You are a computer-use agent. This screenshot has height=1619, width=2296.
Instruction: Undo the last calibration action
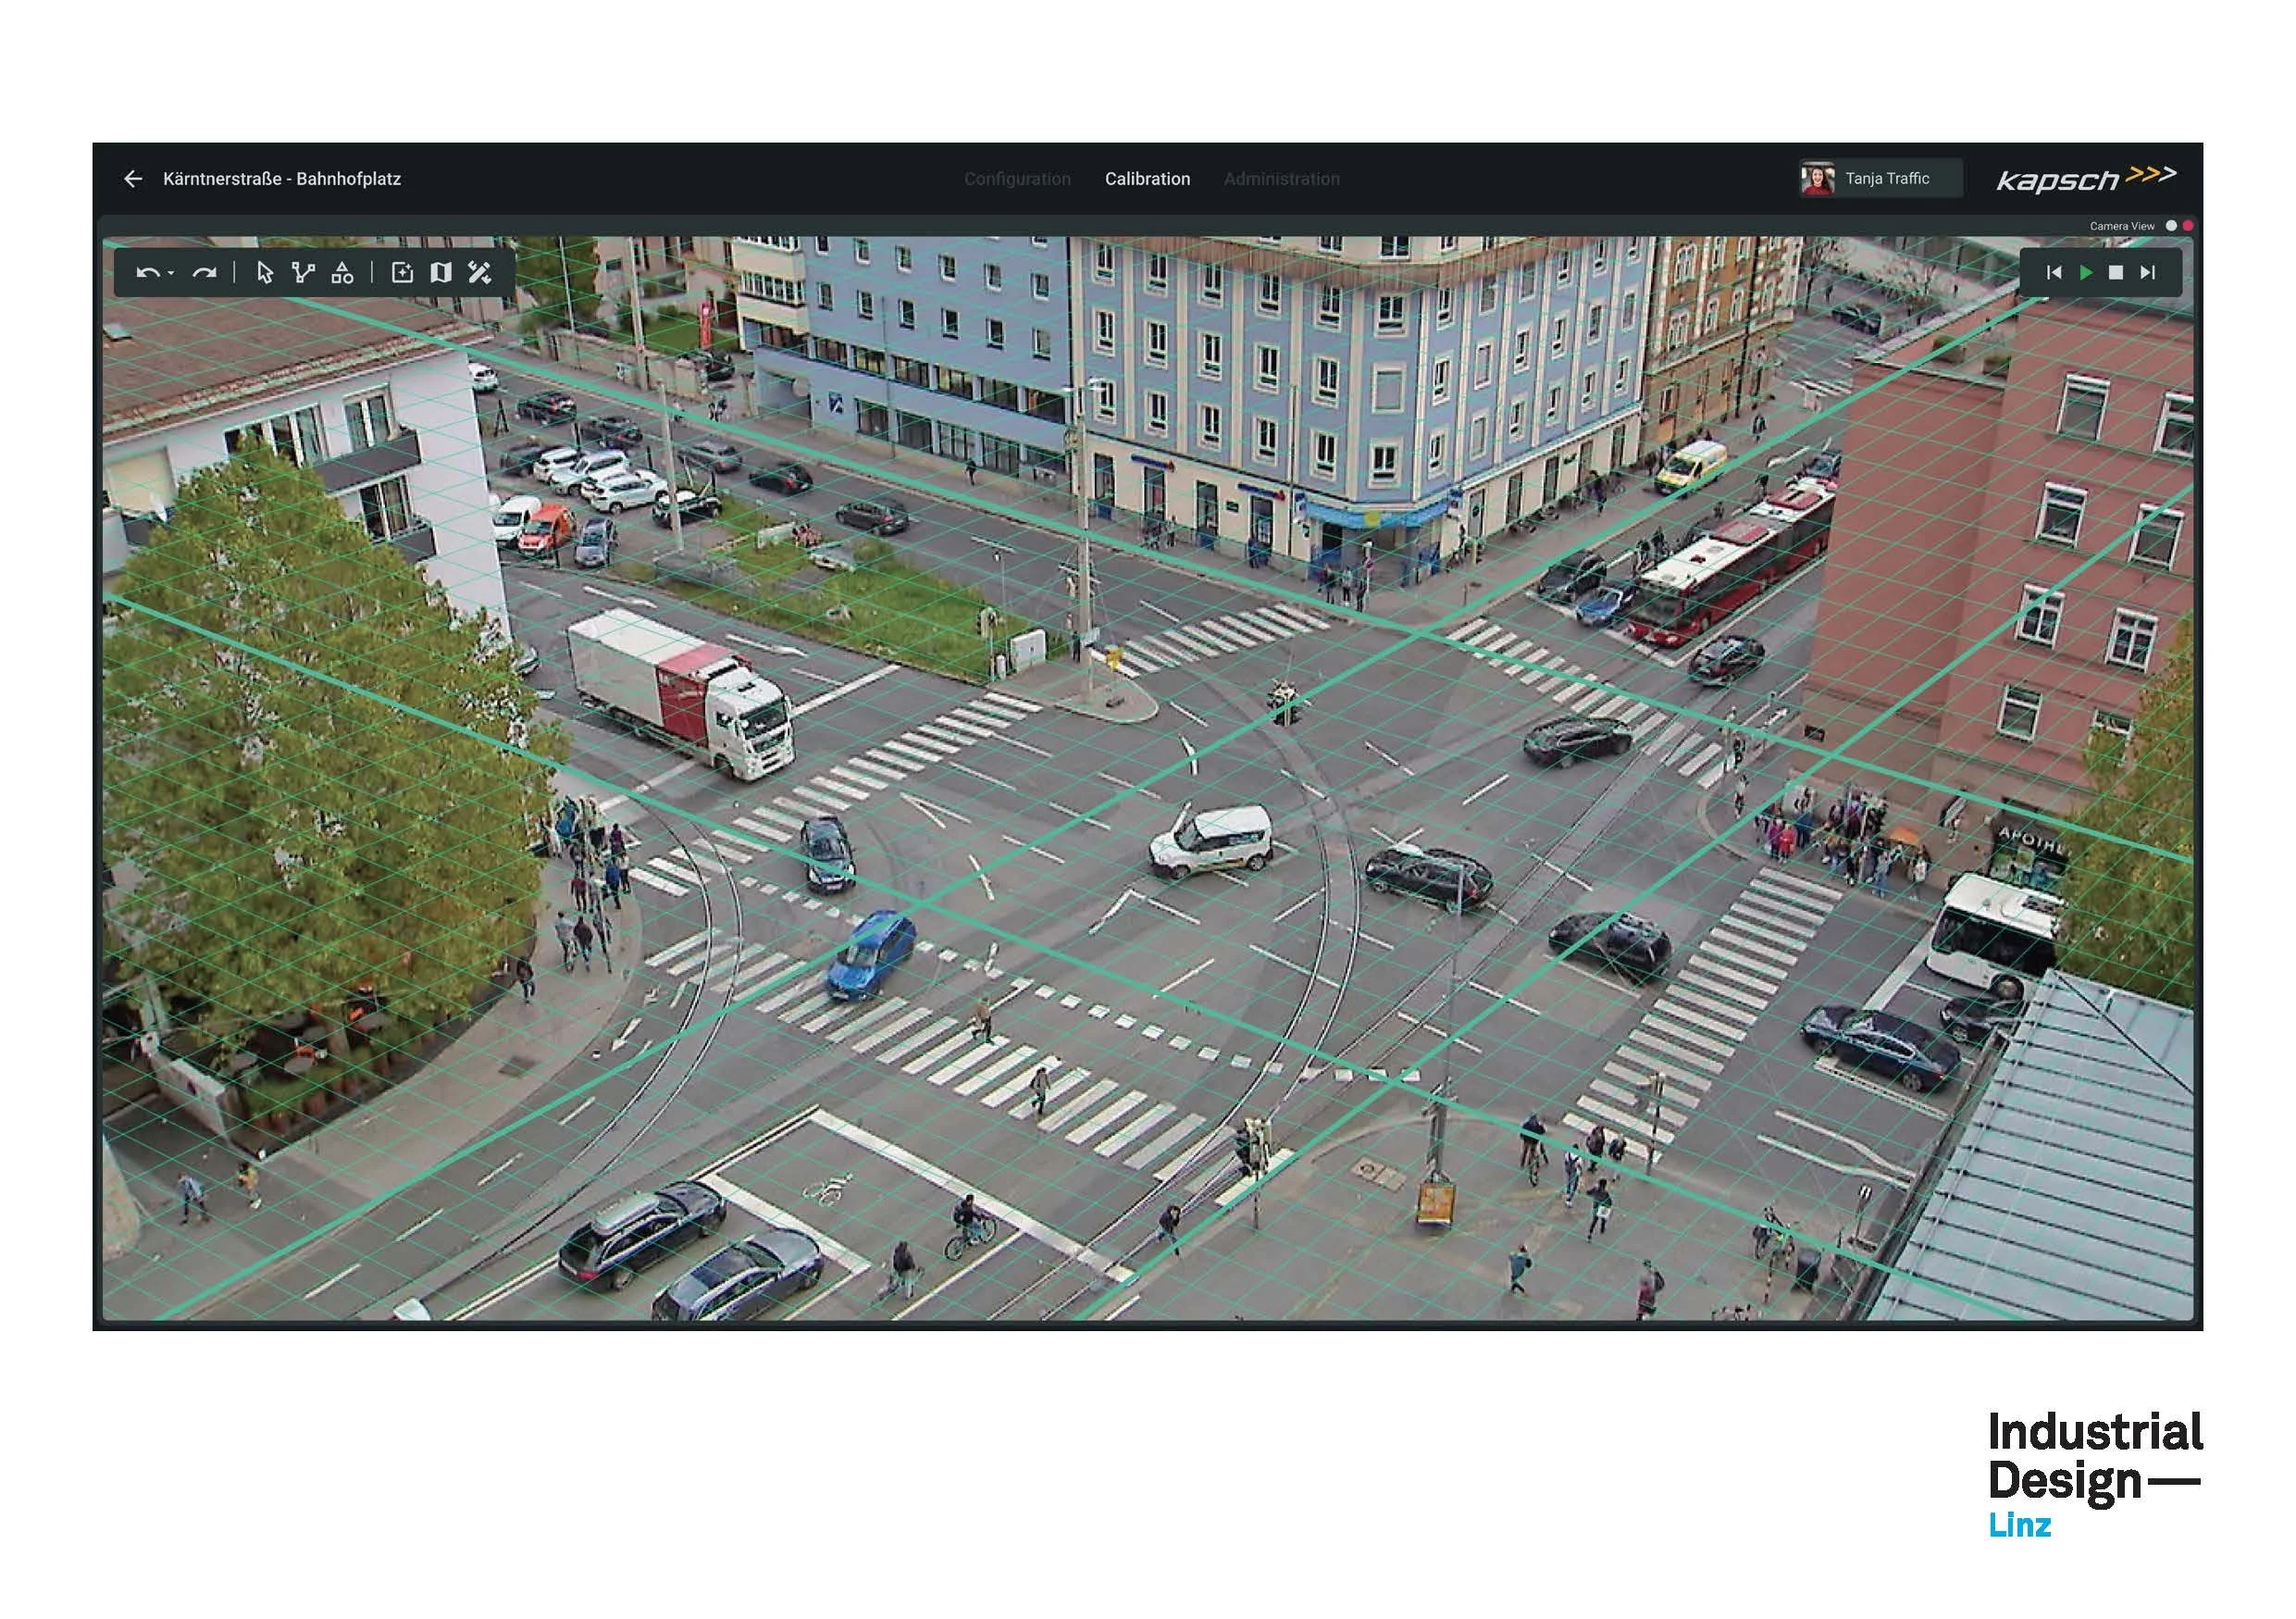(x=147, y=273)
